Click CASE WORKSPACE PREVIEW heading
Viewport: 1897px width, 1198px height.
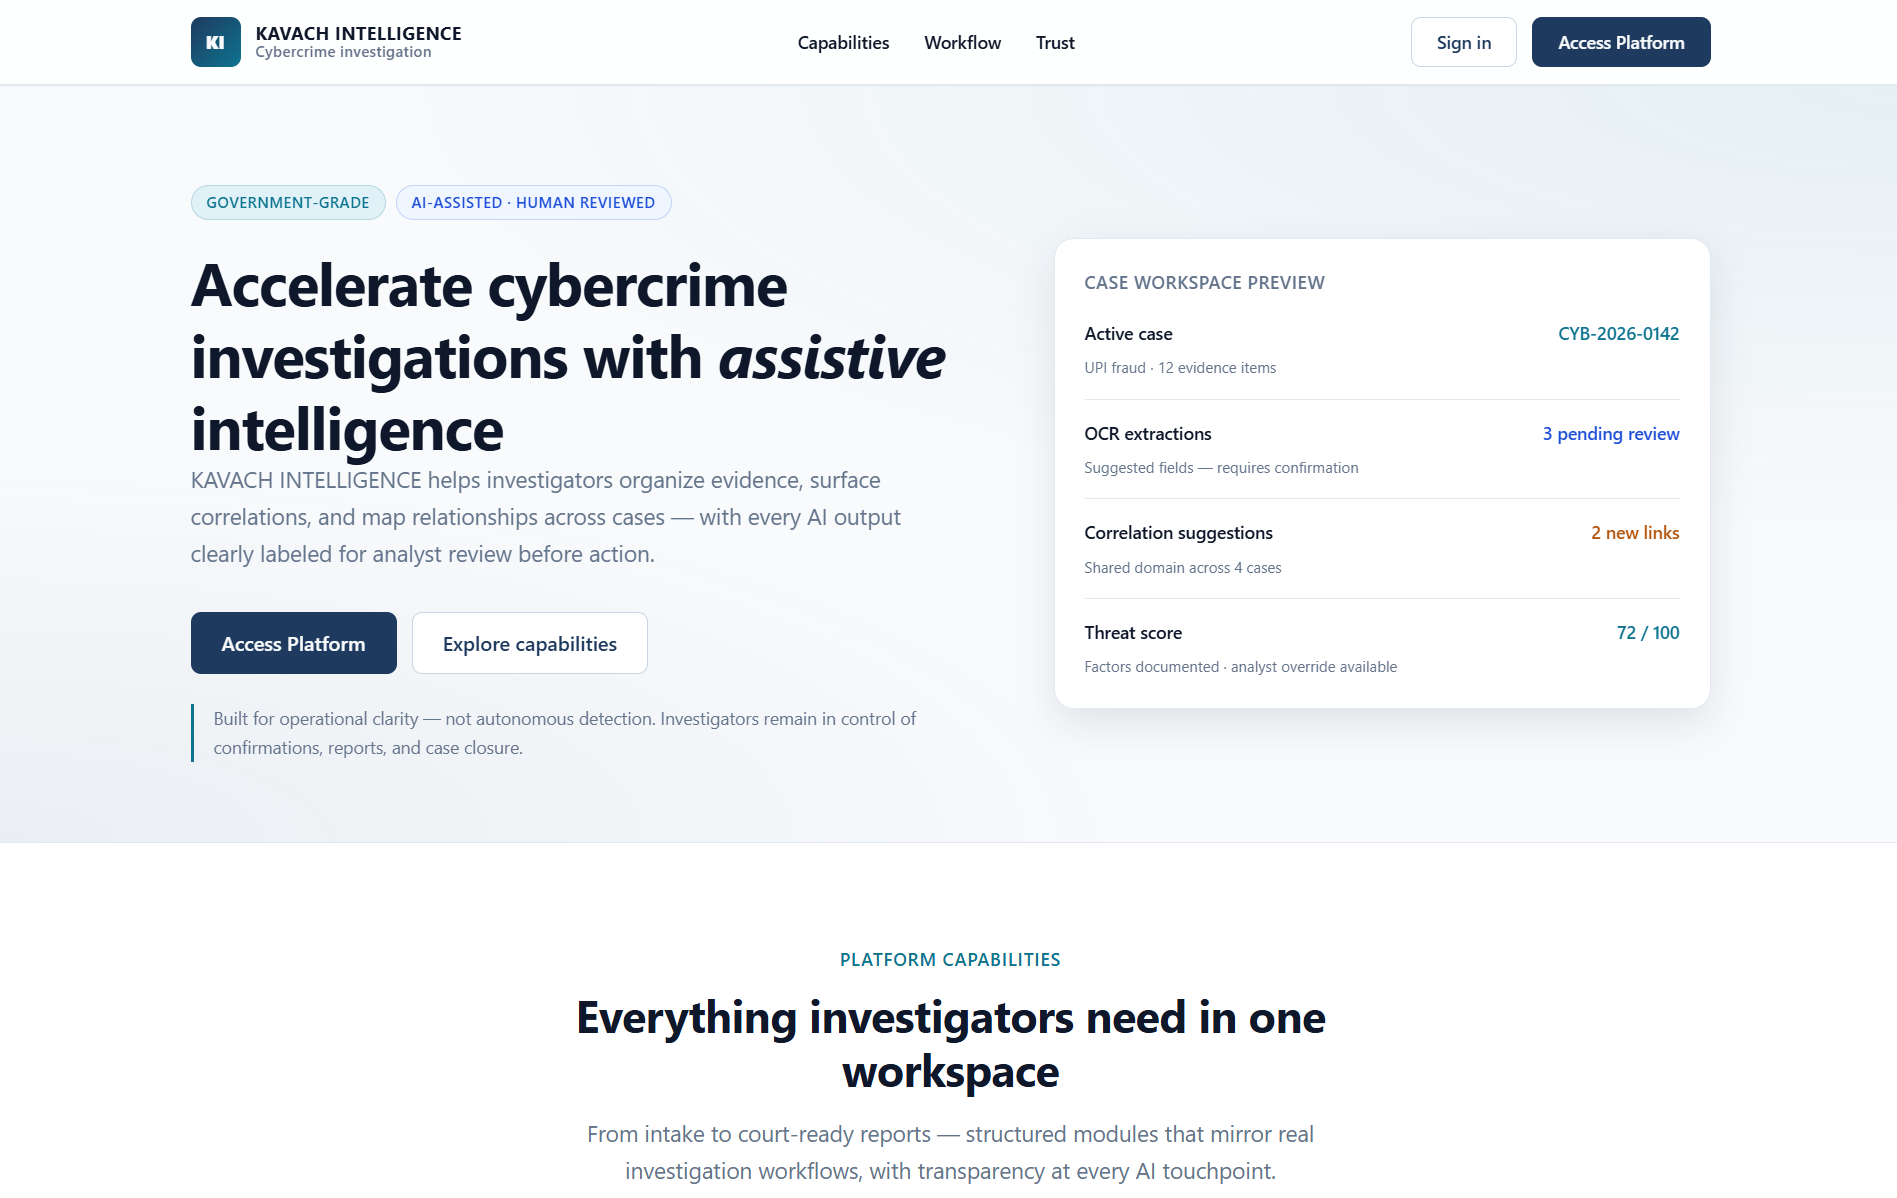(1204, 283)
